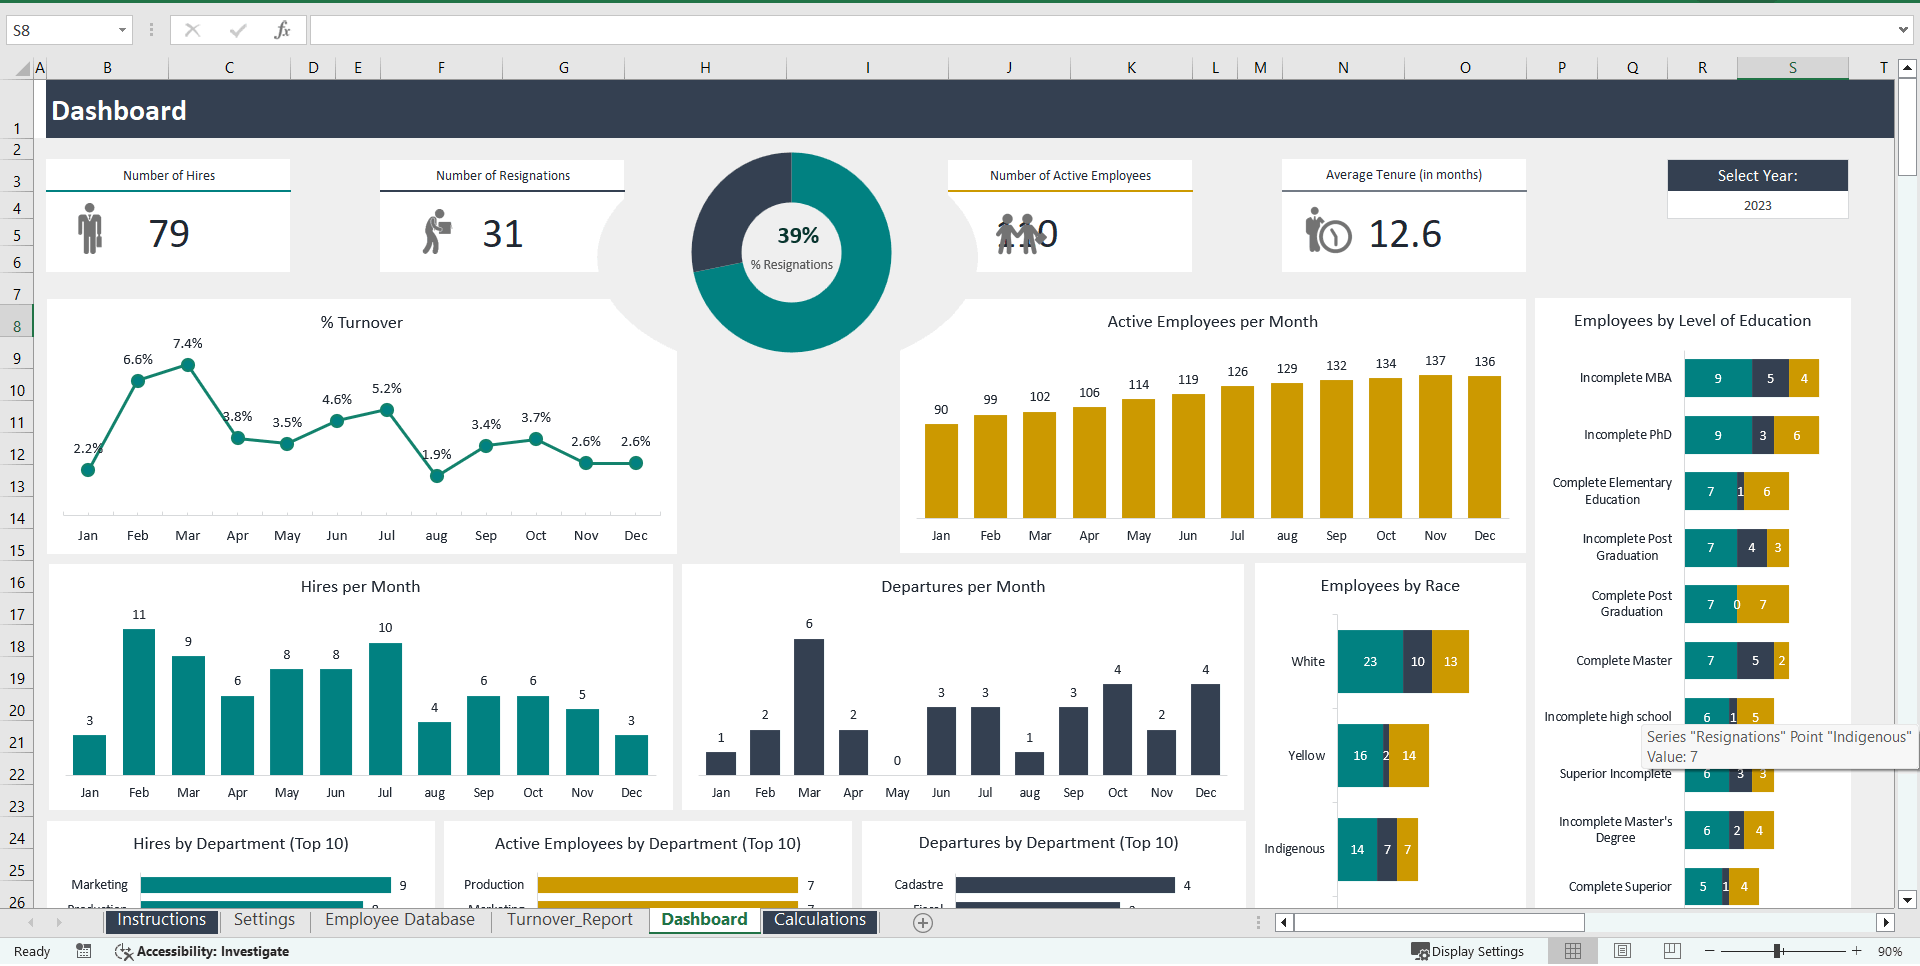
Task: Click in the formula bar input
Action: (1100, 30)
